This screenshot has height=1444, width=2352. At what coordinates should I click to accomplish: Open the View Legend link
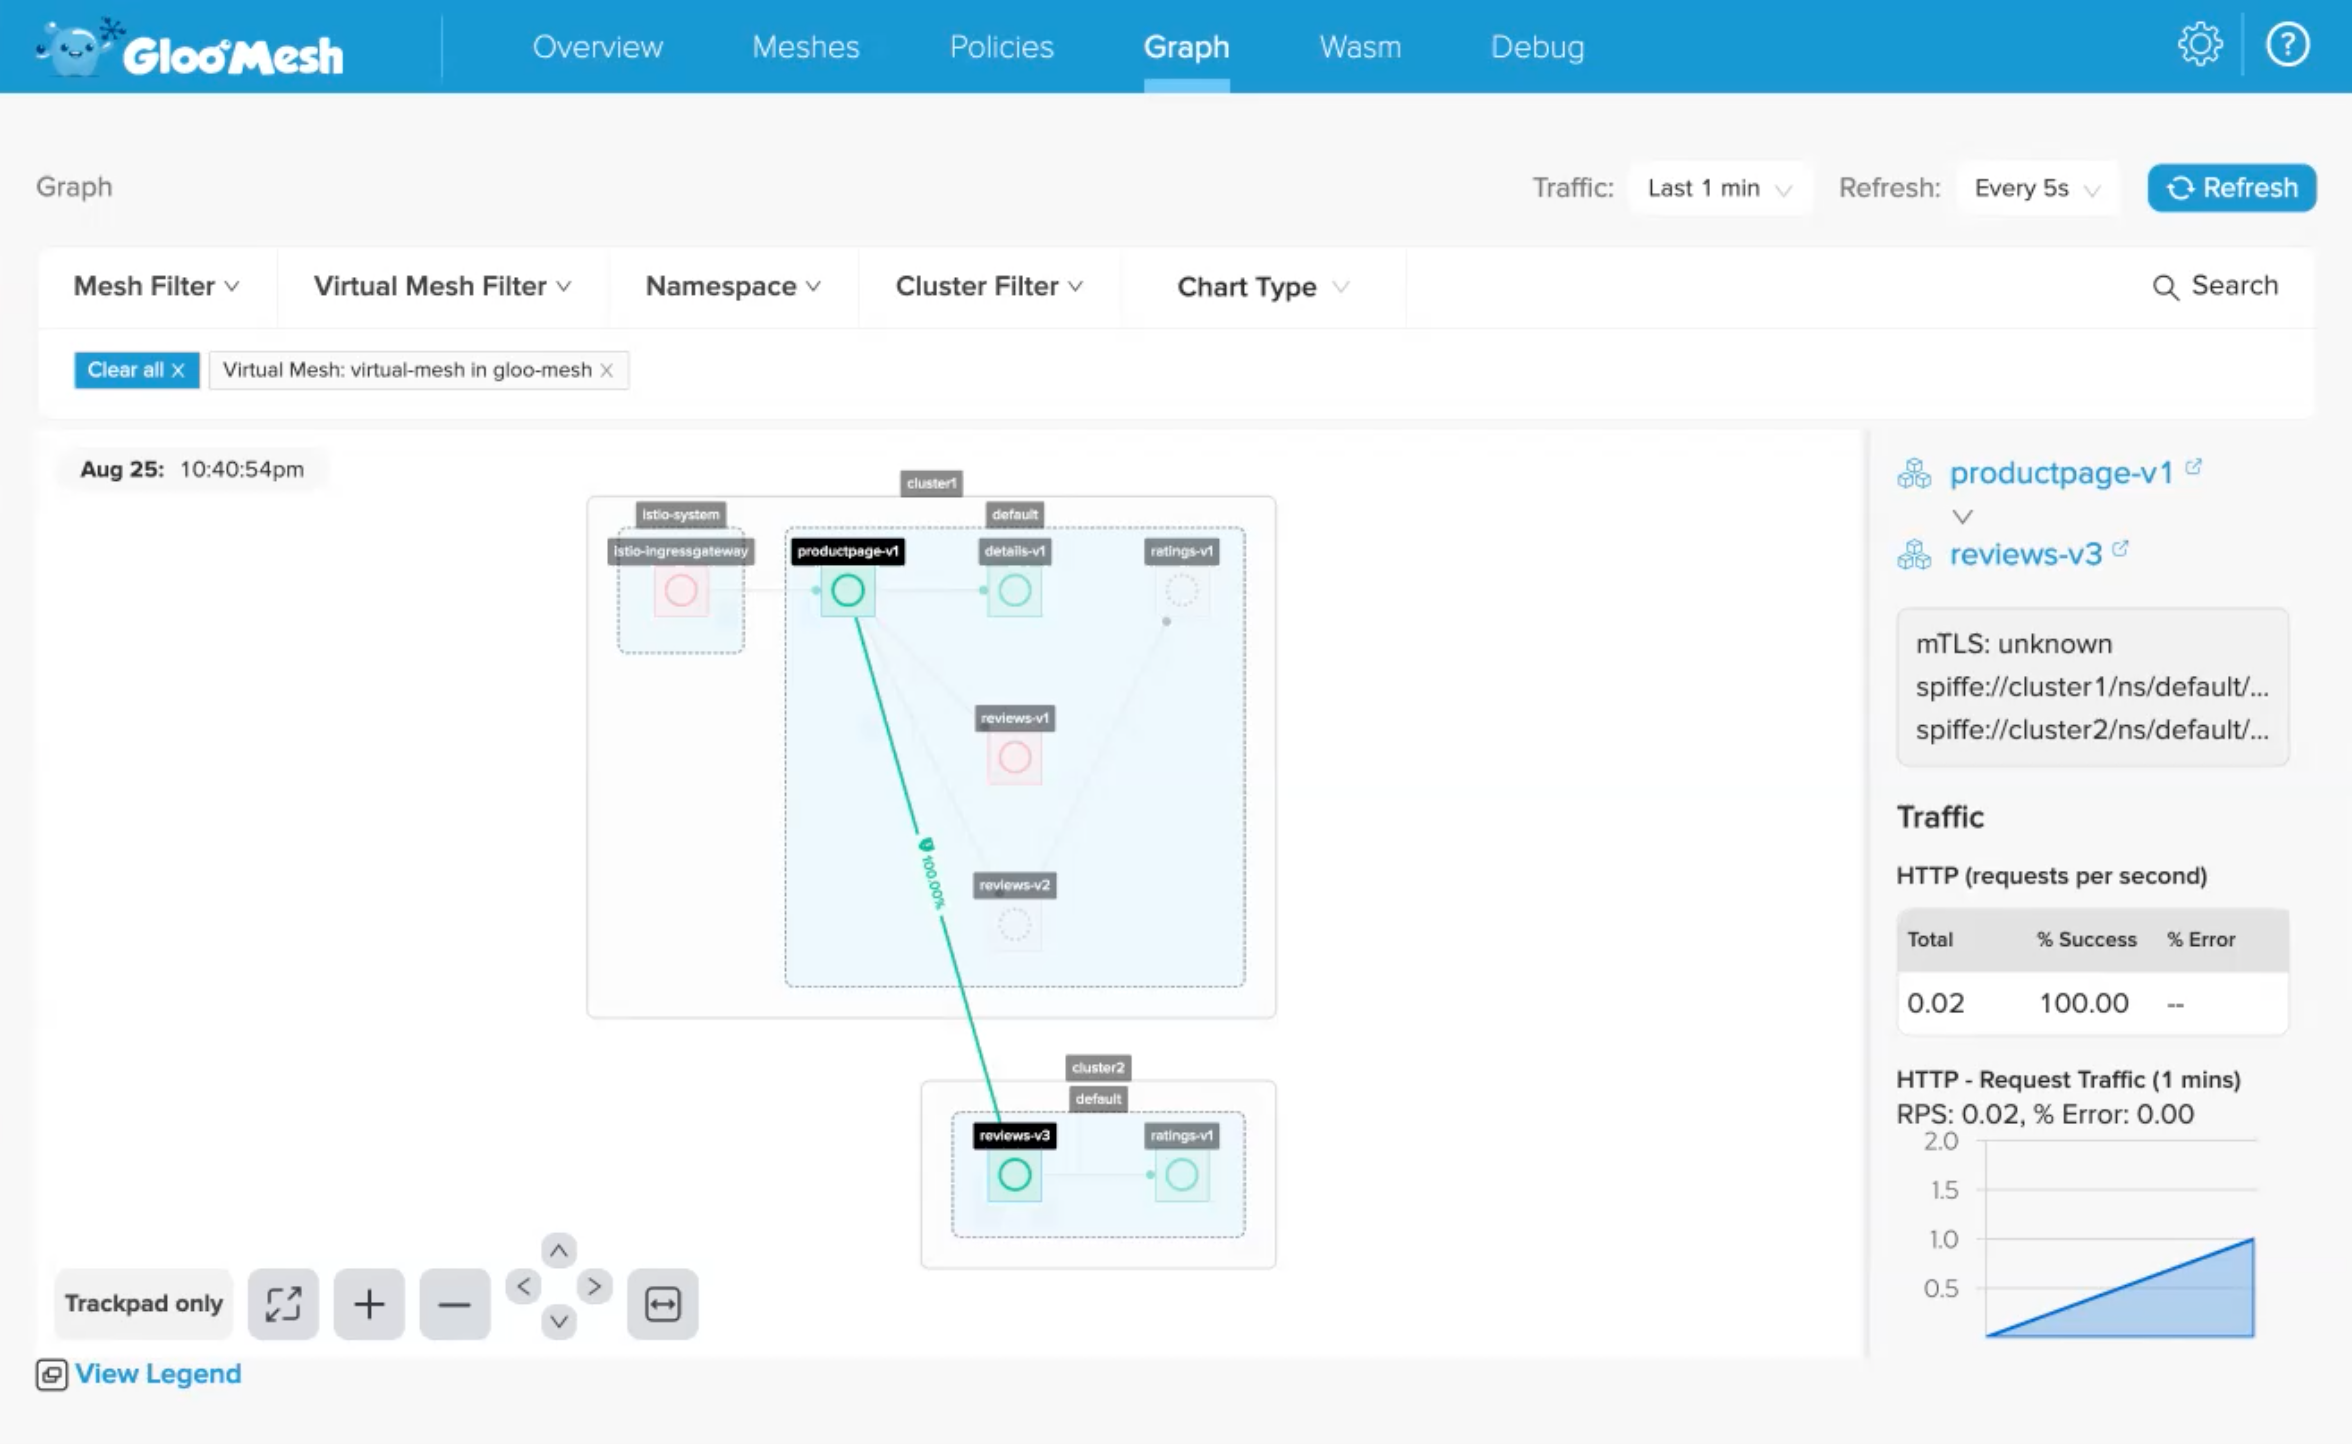coord(158,1374)
